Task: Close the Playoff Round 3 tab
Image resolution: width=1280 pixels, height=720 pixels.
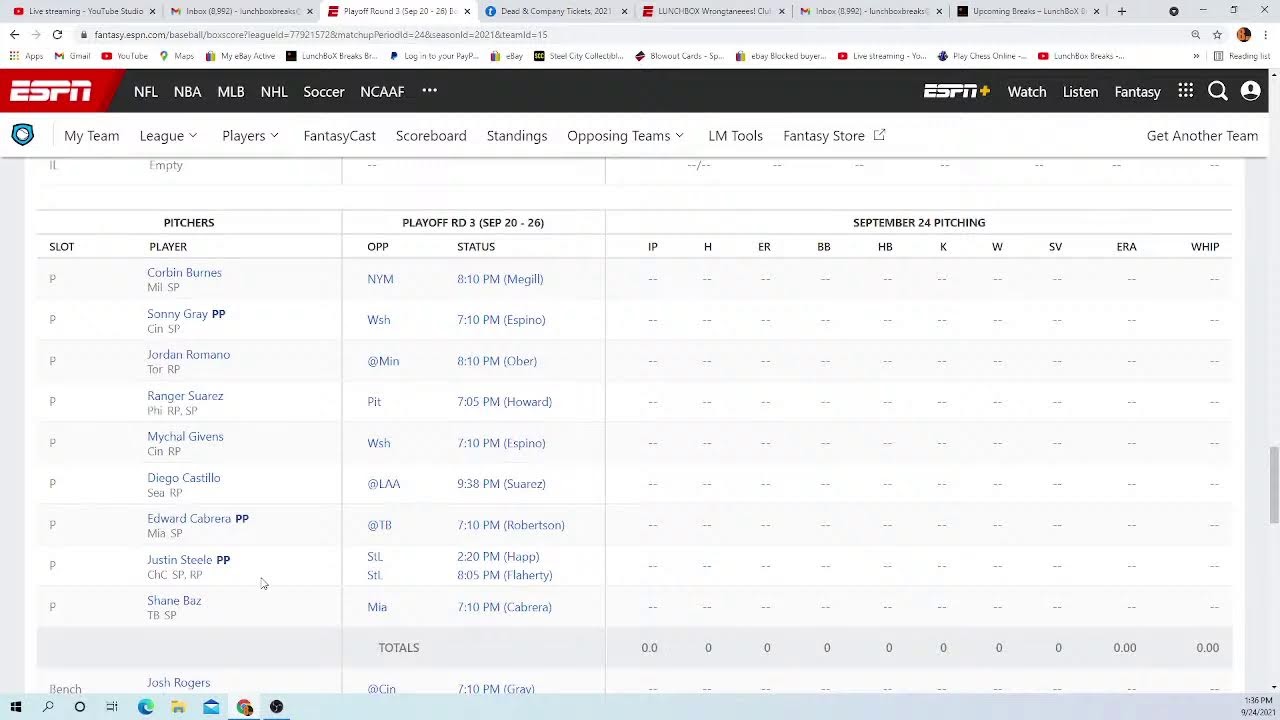Action: 467,11
